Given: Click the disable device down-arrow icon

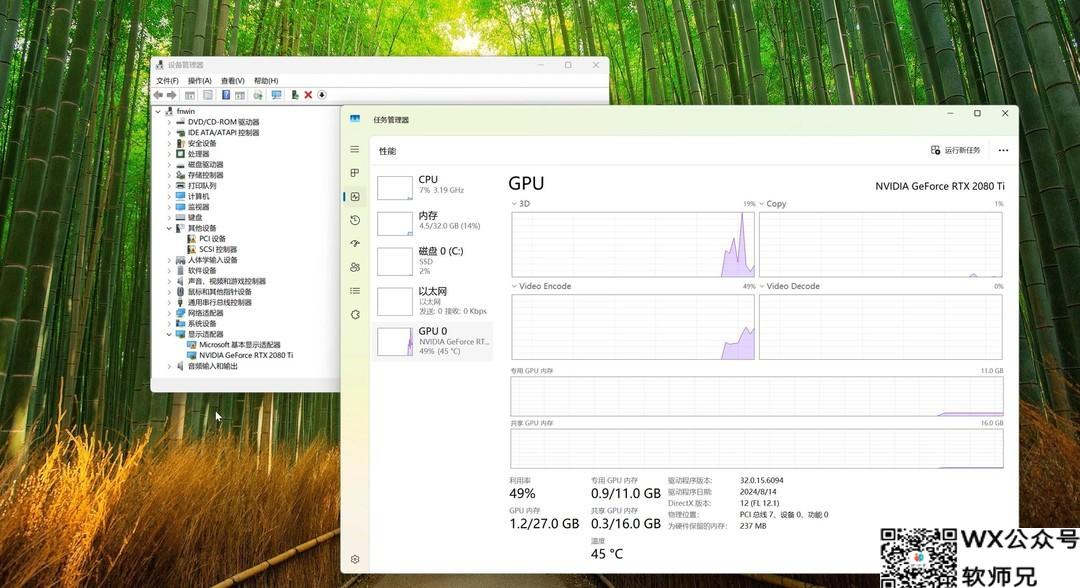Looking at the screenshot, I should 321,95.
